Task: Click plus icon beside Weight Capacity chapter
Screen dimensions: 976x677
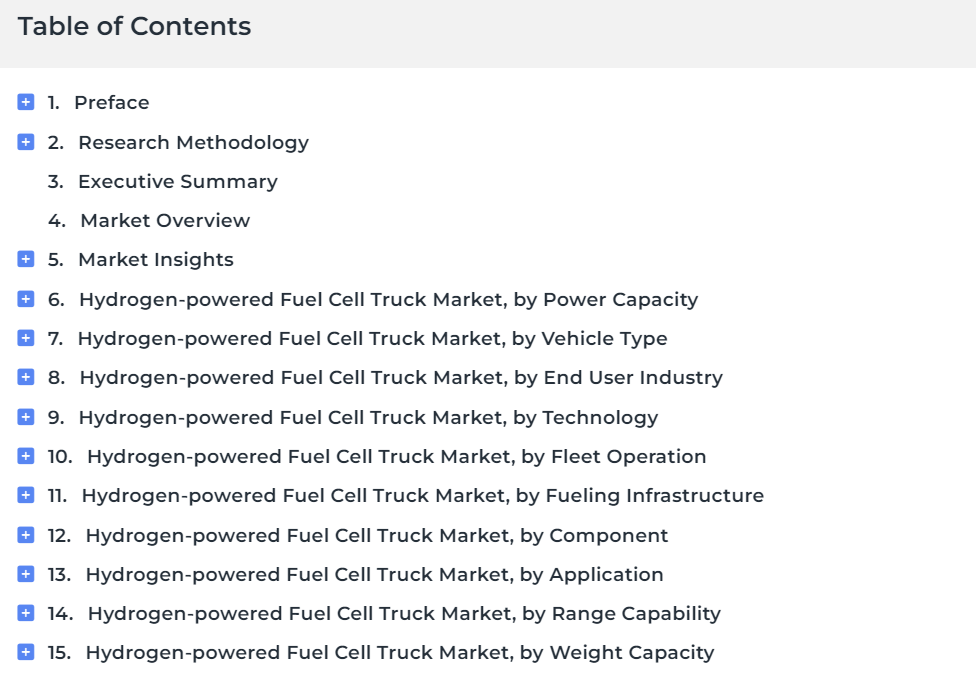Action: [26, 652]
